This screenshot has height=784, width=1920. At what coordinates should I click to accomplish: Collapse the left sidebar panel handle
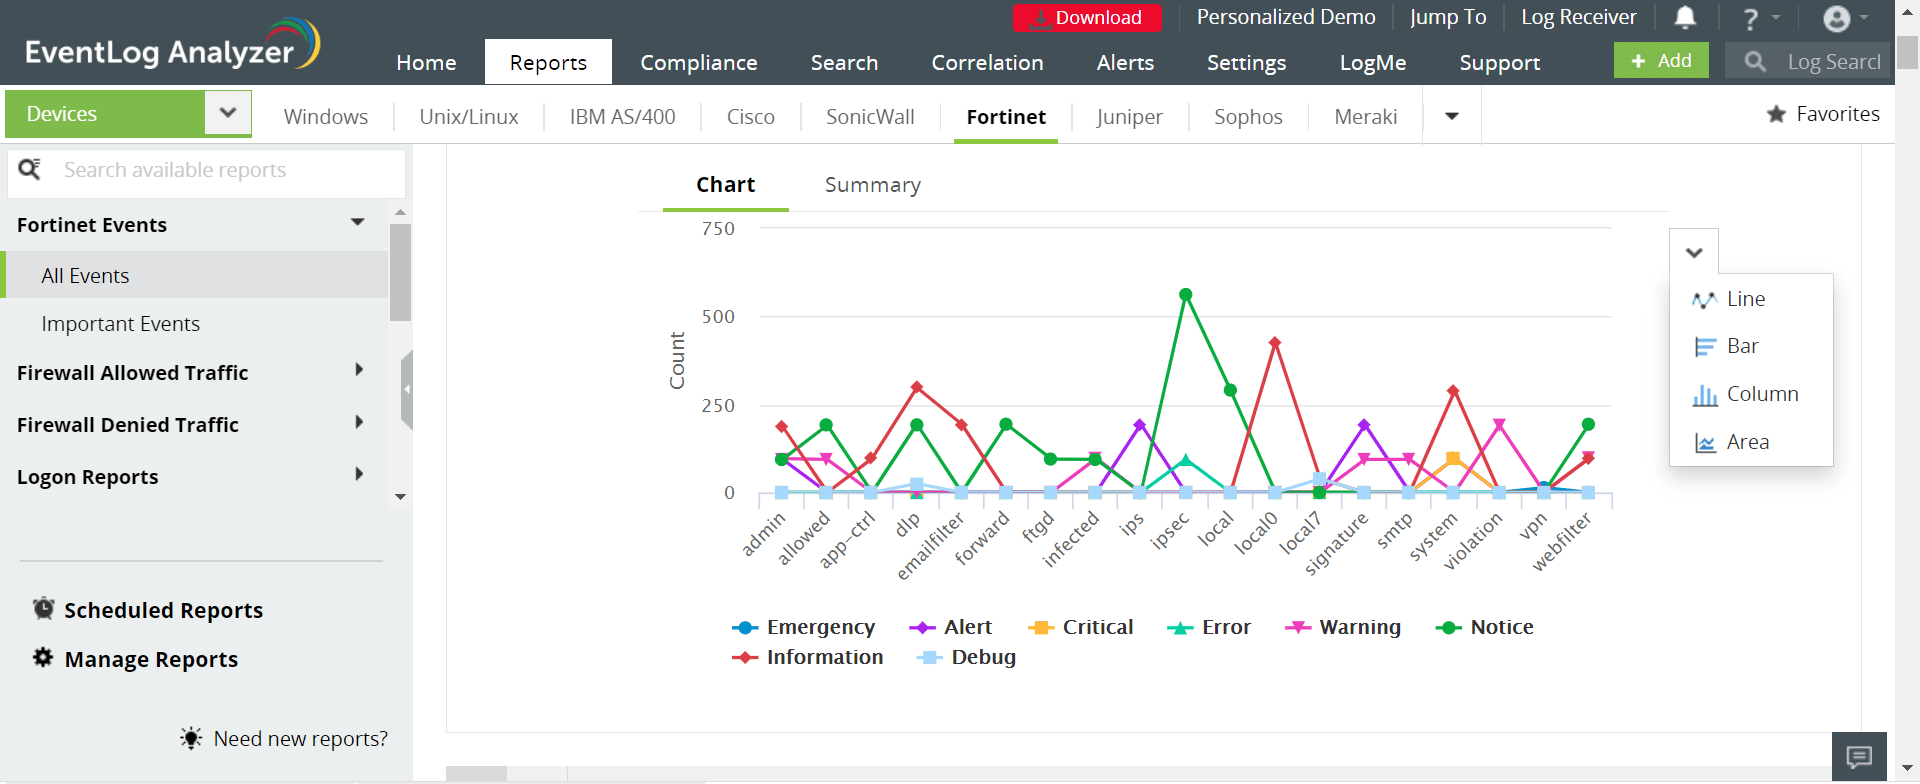point(406,390)
